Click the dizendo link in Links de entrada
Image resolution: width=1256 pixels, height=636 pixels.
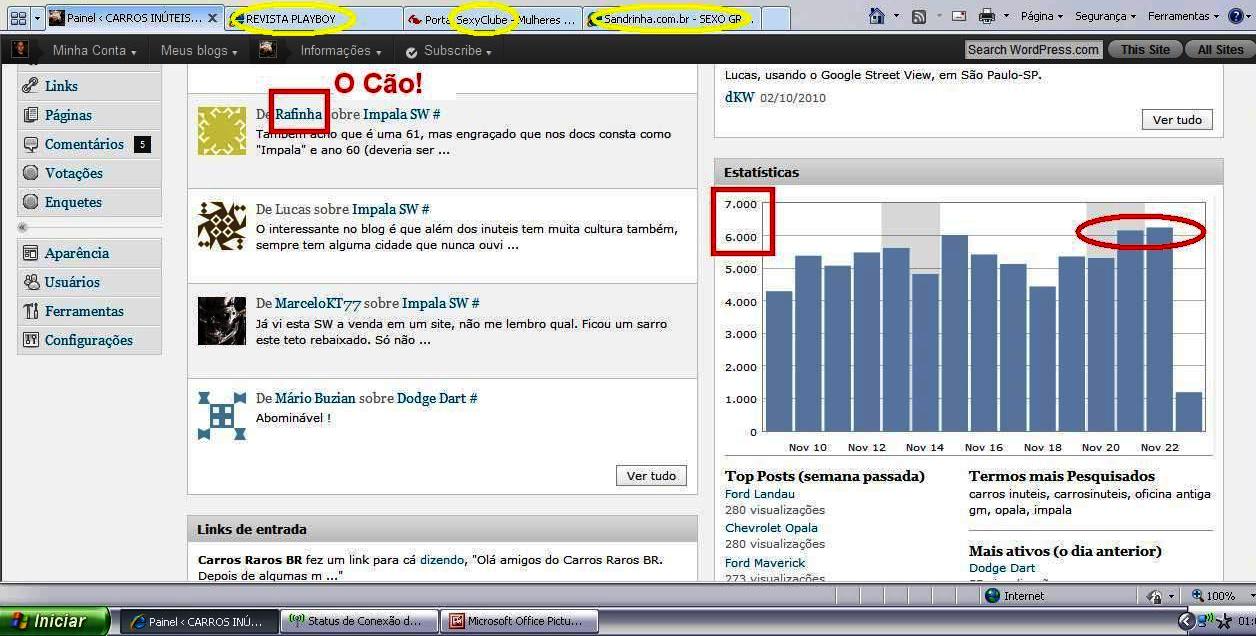click(x=442, y=560)
